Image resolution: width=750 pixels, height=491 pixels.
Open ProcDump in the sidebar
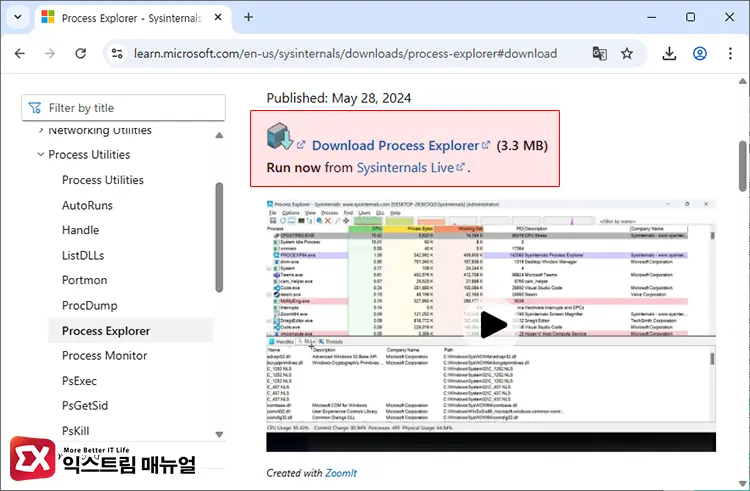(x=89, y=306)
